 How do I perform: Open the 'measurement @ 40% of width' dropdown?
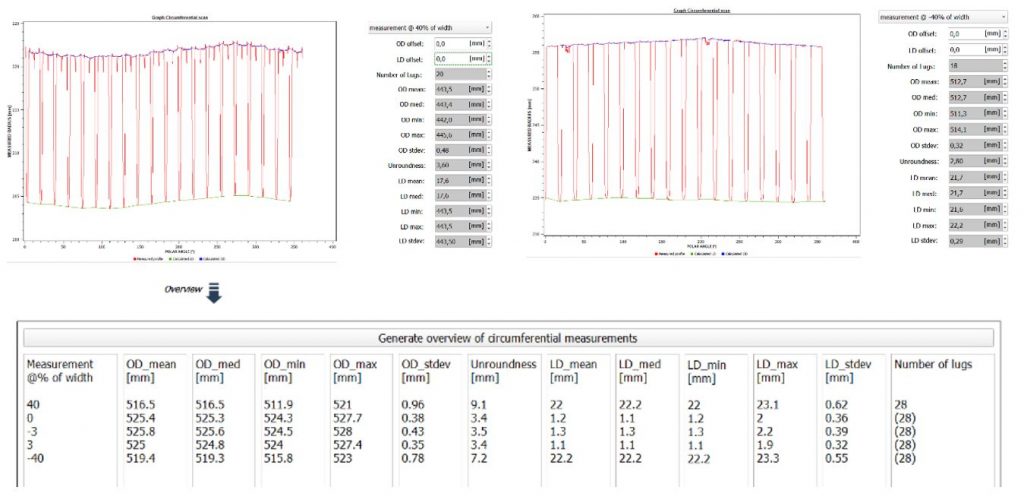click(x=429, y=28)
